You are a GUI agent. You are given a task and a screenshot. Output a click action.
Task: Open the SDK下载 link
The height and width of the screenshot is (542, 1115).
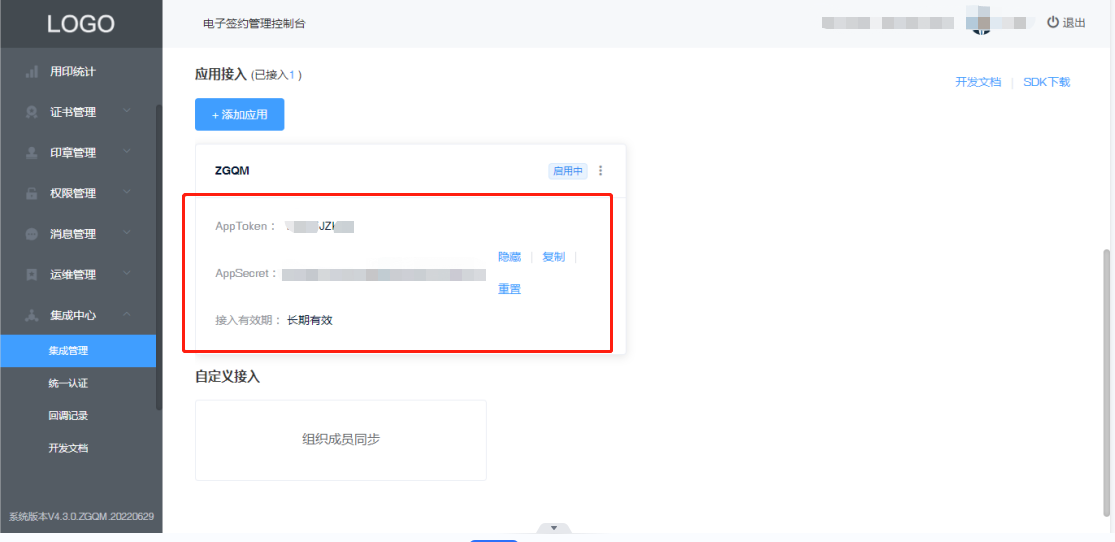pos(1046,83)
